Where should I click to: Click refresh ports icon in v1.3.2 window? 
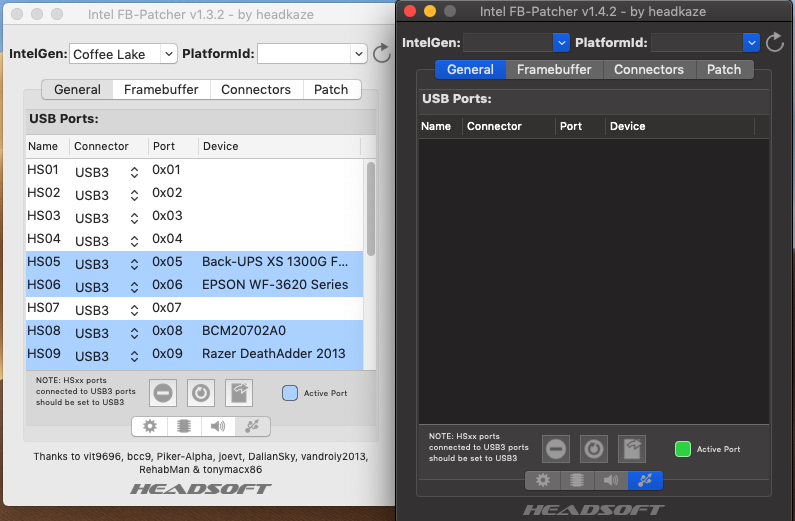click(x=201, y=393)
